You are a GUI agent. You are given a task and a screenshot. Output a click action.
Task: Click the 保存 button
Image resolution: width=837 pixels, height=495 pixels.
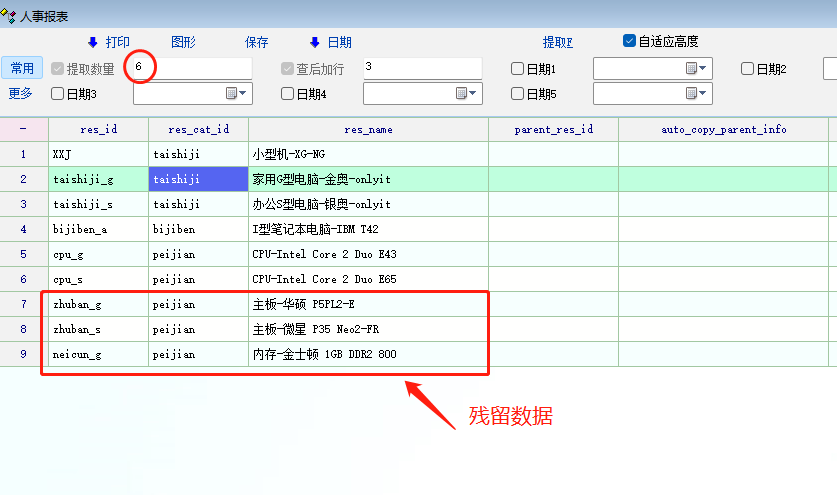pos(257,42)
